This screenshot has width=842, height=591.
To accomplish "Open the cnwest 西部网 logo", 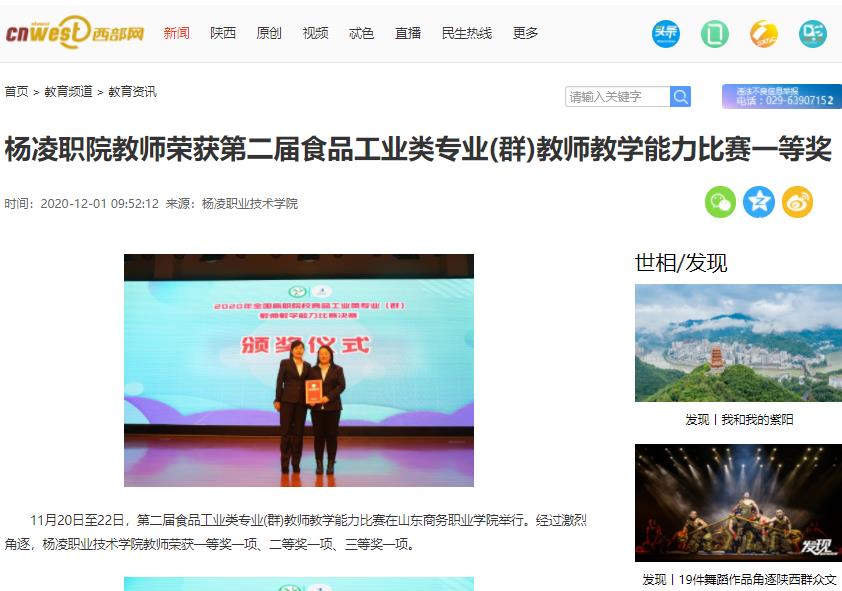I will coord(75,32).
